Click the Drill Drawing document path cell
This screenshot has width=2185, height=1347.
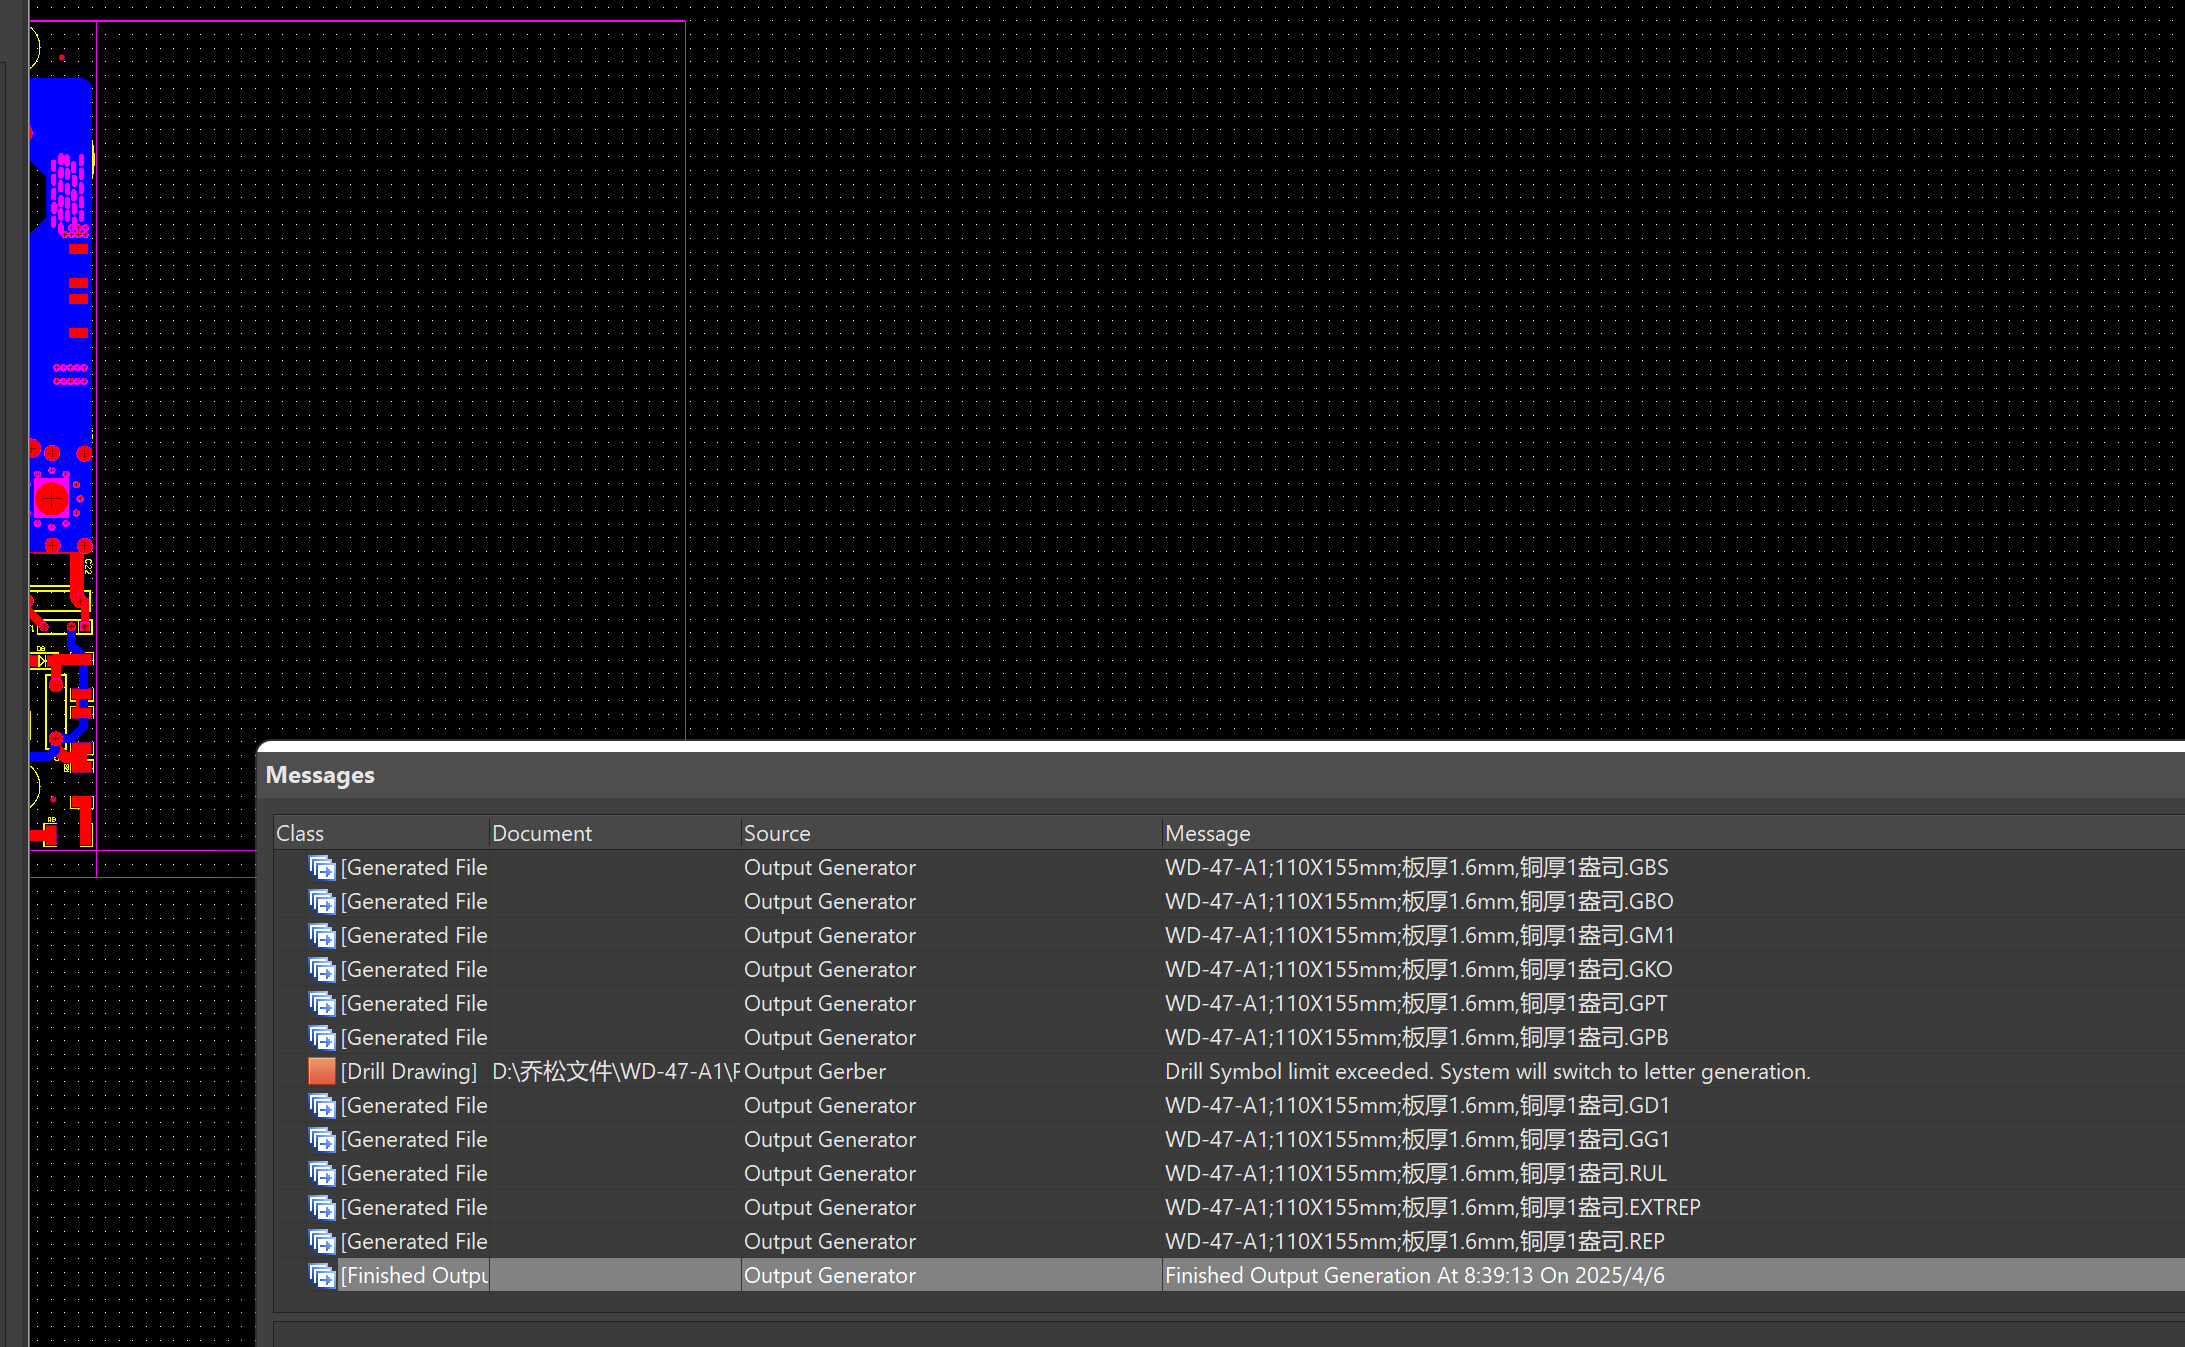tap(615, 1072)
